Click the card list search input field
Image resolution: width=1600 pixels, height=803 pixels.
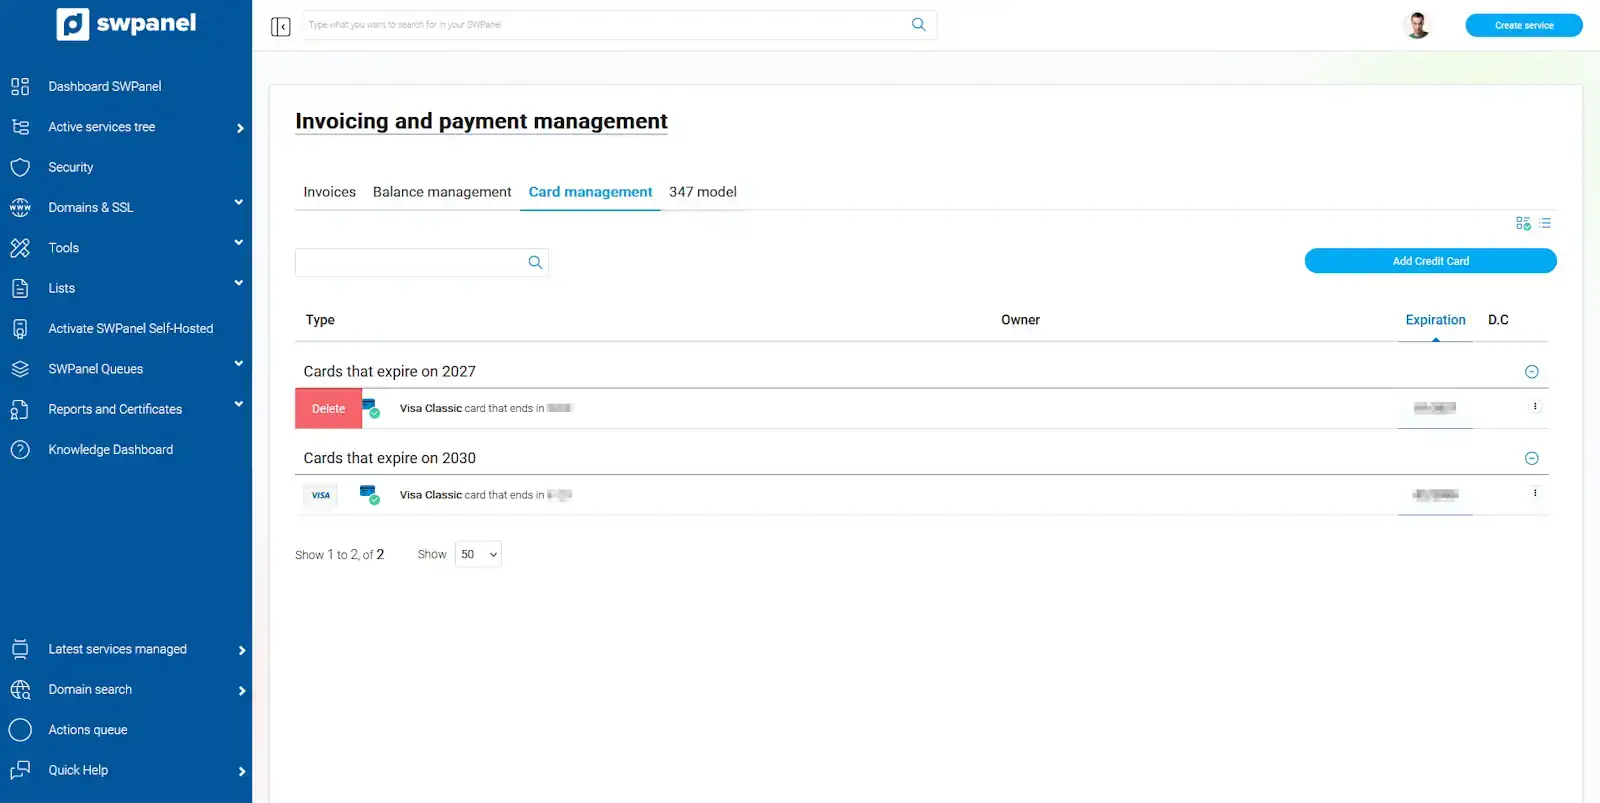point(410,262)
